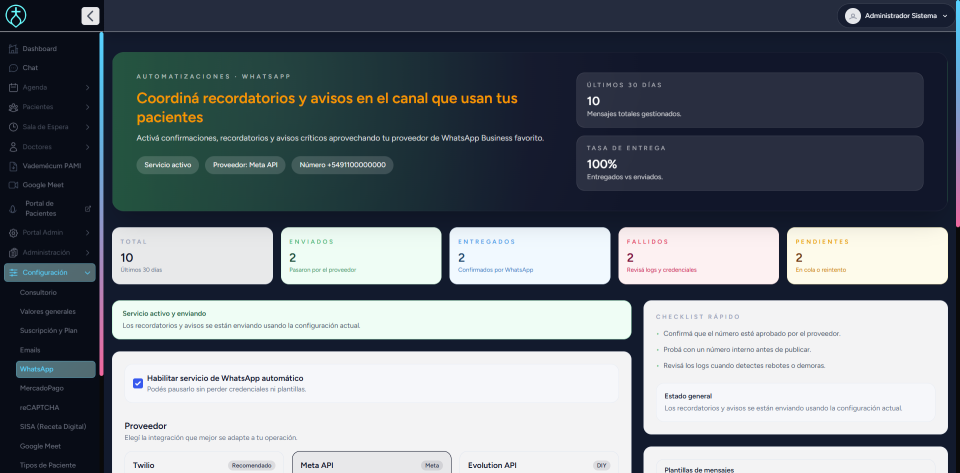The image size is (960, 473).
Task: Collapse the Configuración section
Action: 88,272
